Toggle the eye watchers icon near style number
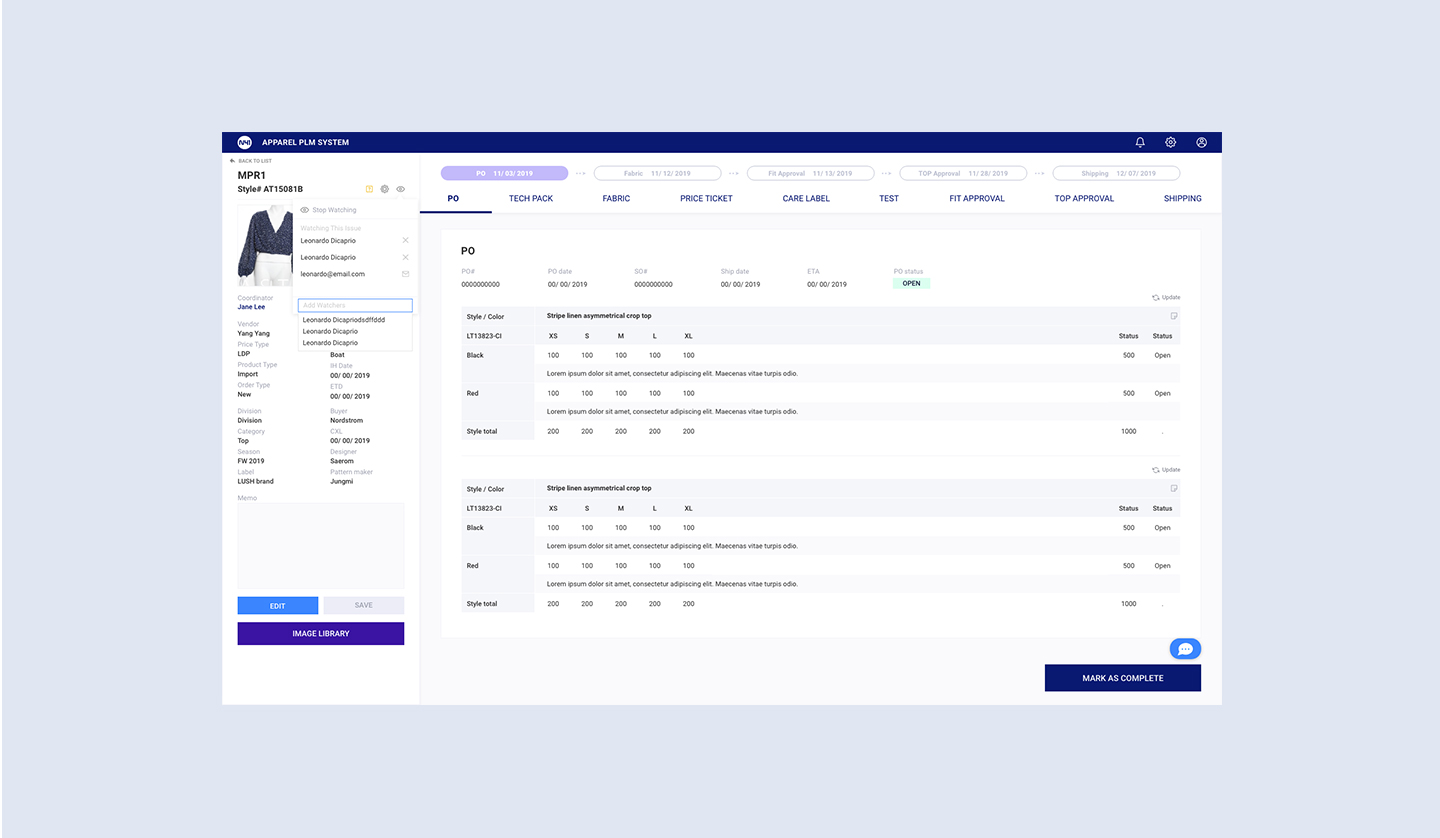 click(x=401, y=189)
